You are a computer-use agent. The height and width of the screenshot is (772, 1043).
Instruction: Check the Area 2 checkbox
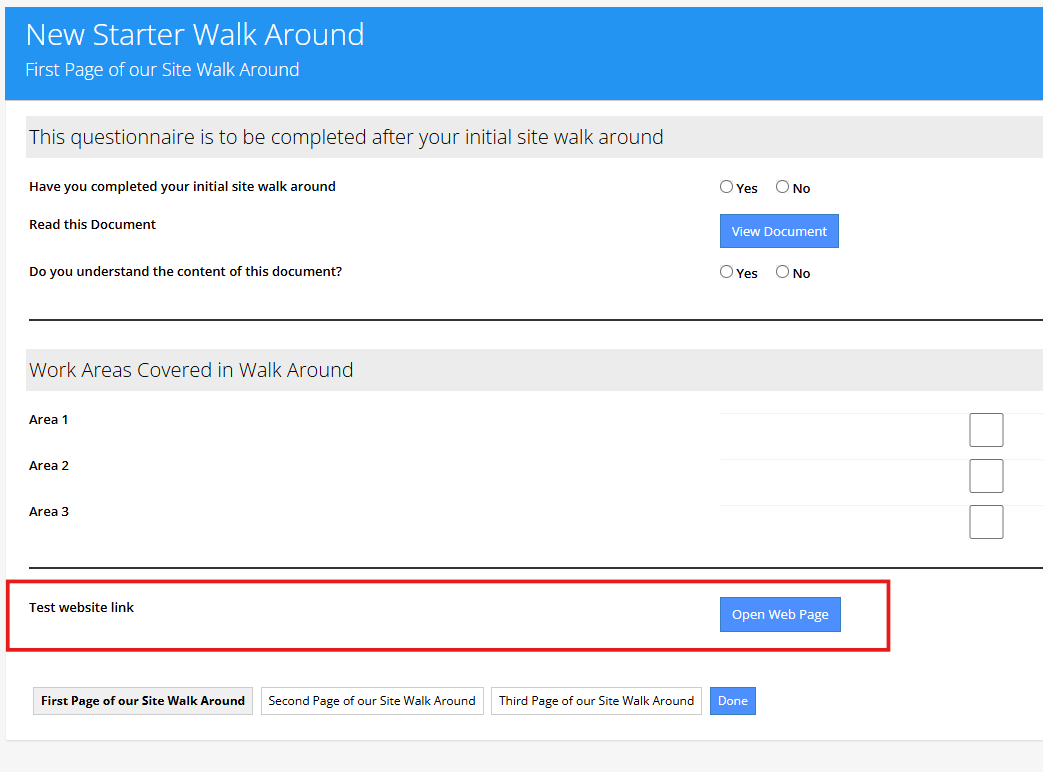point(986,475)
